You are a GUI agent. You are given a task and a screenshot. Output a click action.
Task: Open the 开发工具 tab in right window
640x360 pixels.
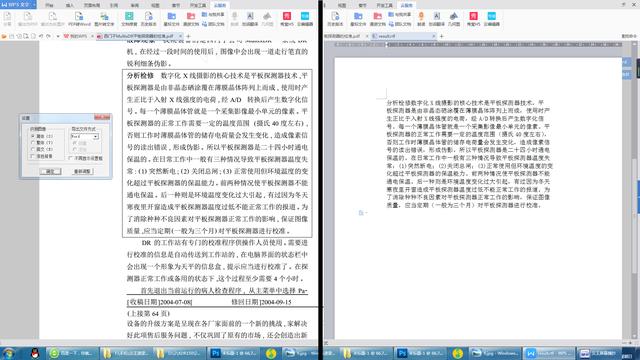coord(384,5)
